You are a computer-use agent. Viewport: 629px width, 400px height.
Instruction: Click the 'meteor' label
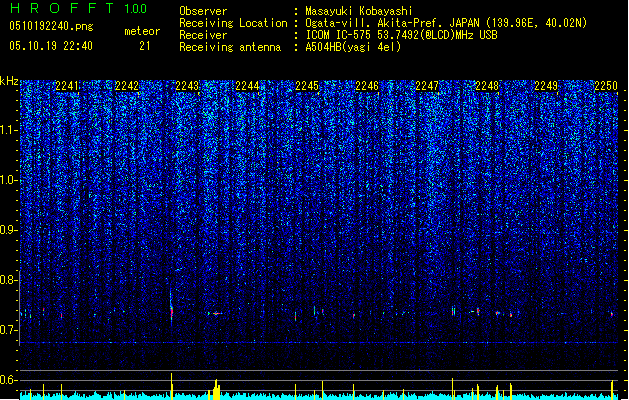[142, 31]
